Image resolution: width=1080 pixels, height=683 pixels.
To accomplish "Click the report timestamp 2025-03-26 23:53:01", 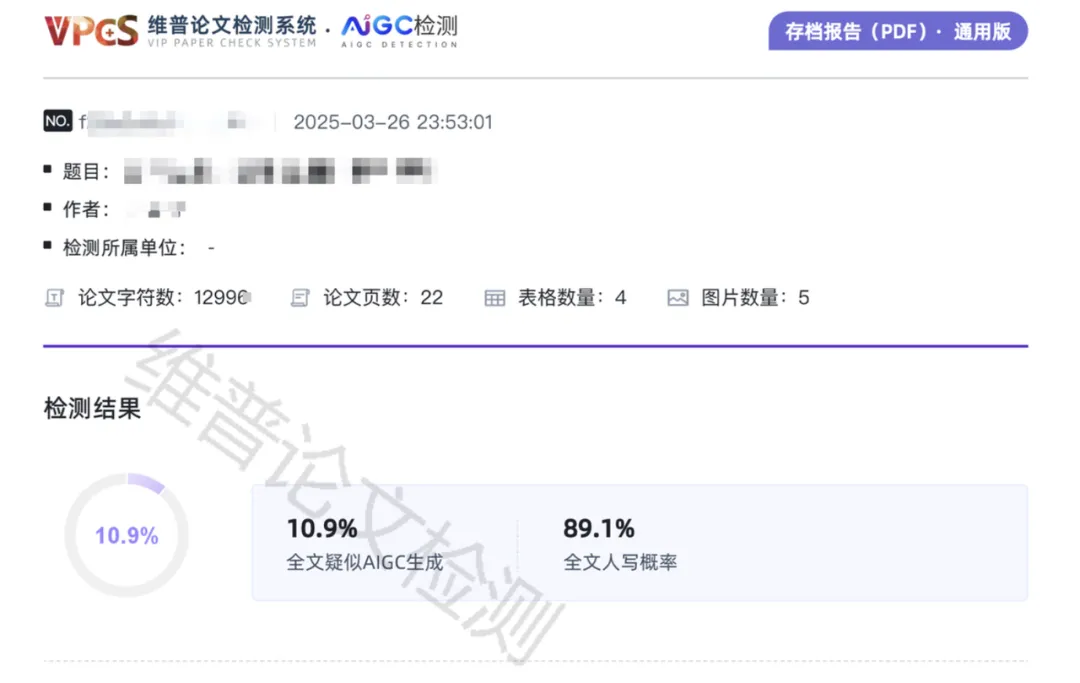I will coord(393,123).
